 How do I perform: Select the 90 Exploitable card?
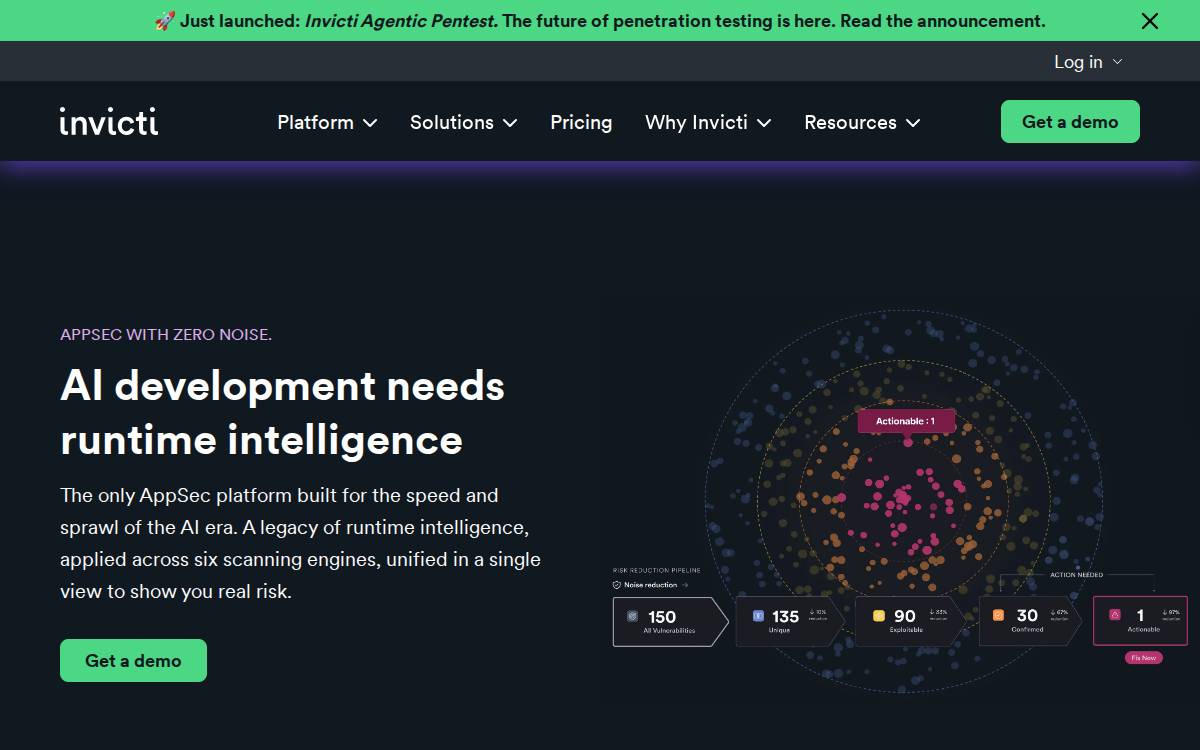[x=910, y=622]
